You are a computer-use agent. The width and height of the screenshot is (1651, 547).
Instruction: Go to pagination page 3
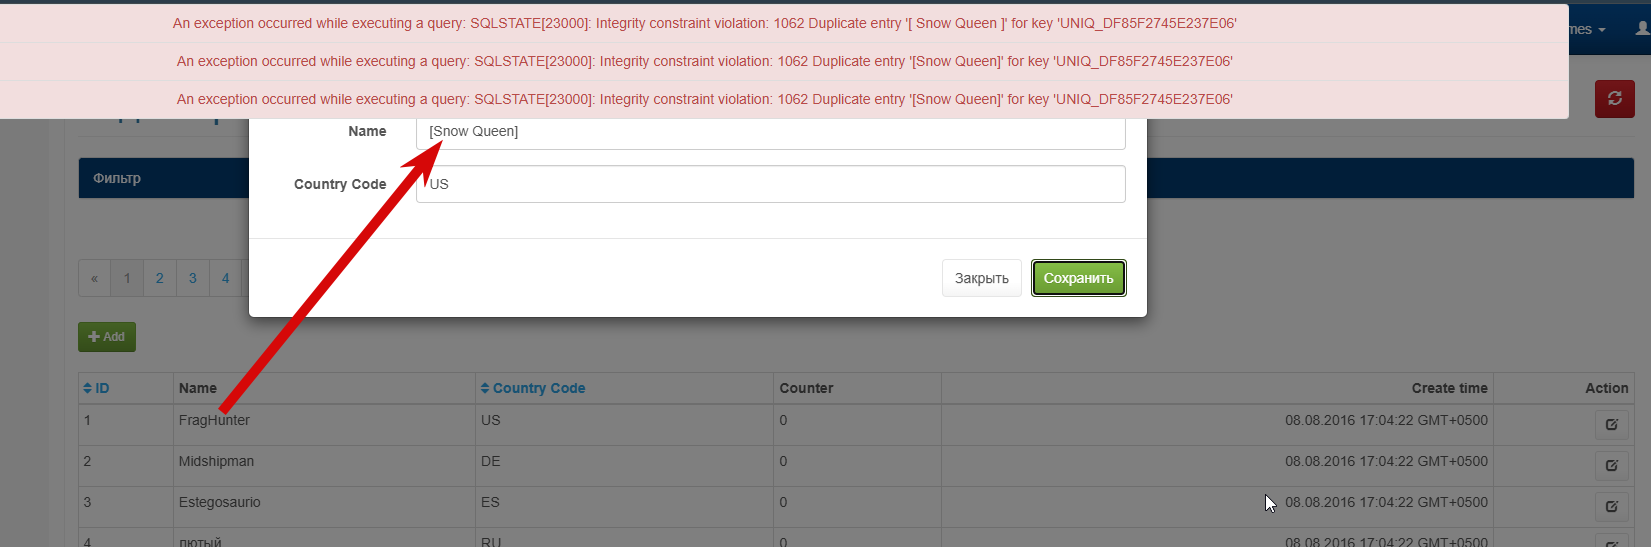coord(193,279)
